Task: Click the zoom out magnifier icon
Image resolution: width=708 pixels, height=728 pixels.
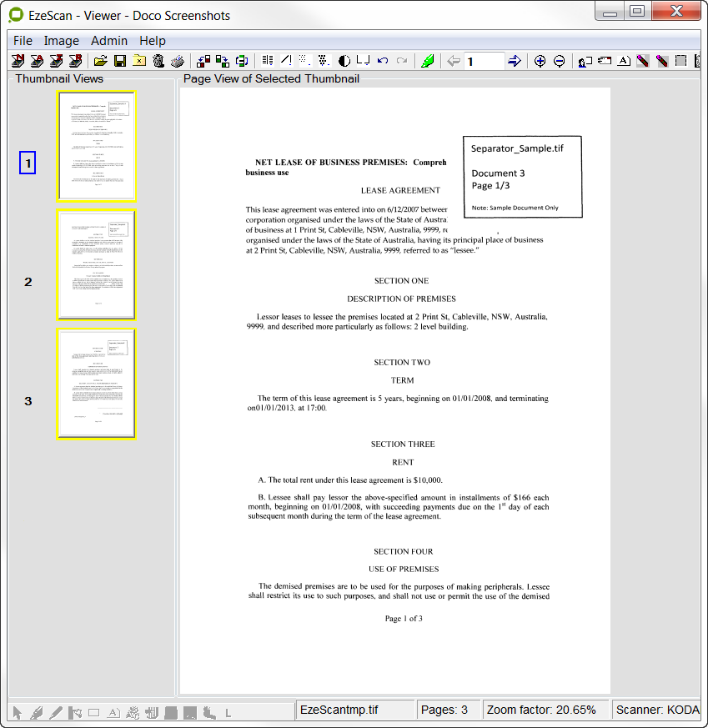Action: [559, 61]
